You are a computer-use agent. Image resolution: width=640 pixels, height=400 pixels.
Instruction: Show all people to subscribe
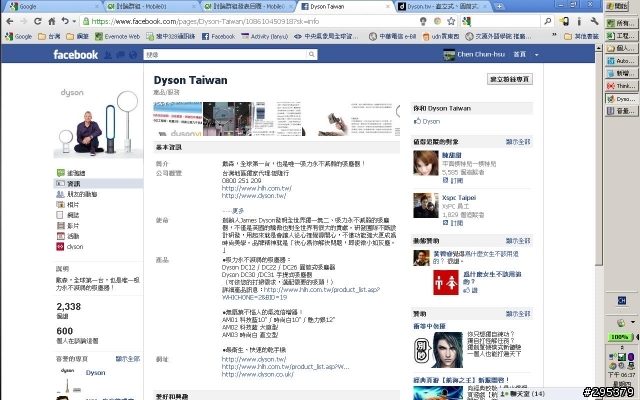(x=518, y=142)
